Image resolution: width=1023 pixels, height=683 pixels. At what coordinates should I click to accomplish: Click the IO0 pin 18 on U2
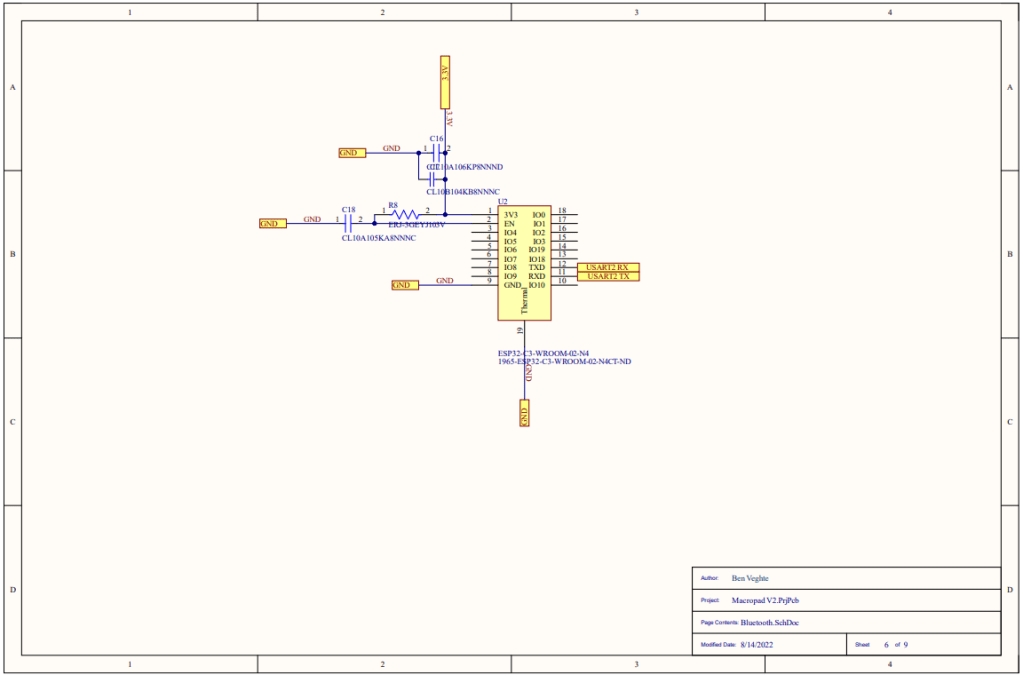coord(562,212)
